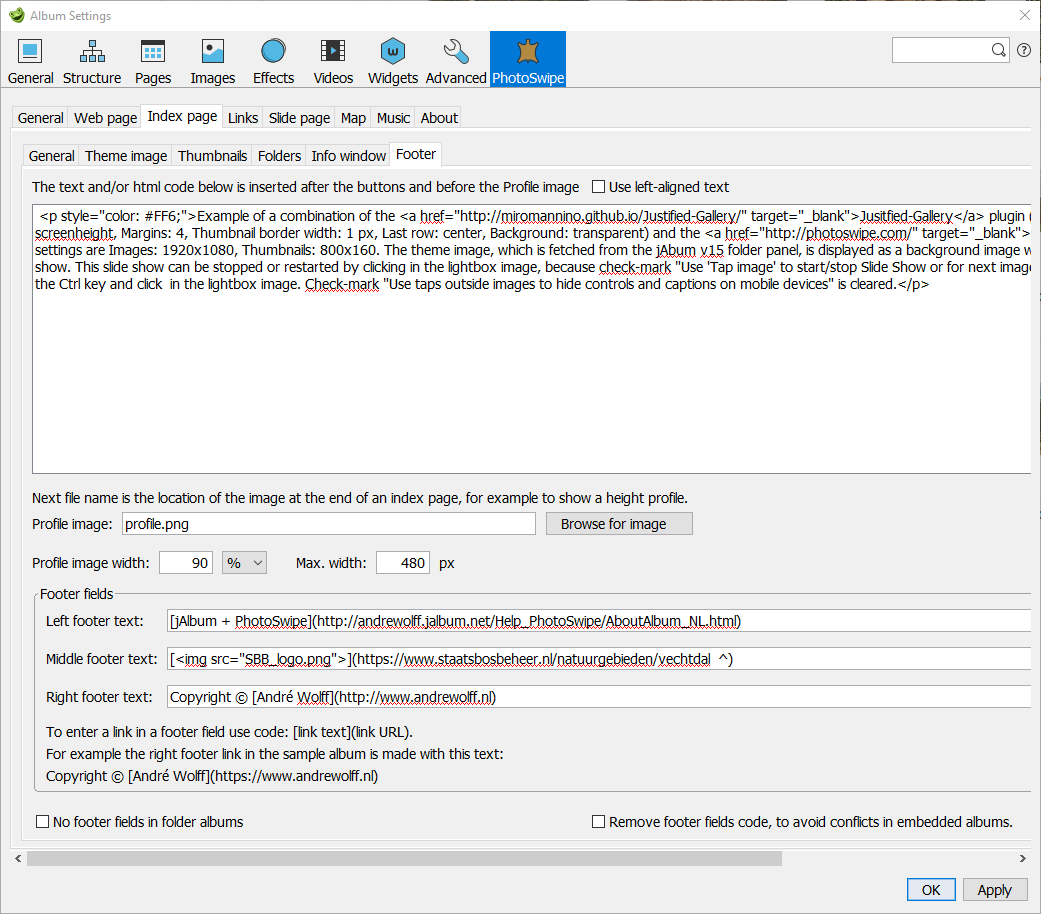Viewport: 1041px width, 914px height.
Task: Click inside the Profile image field
Action: coord(328,523)
